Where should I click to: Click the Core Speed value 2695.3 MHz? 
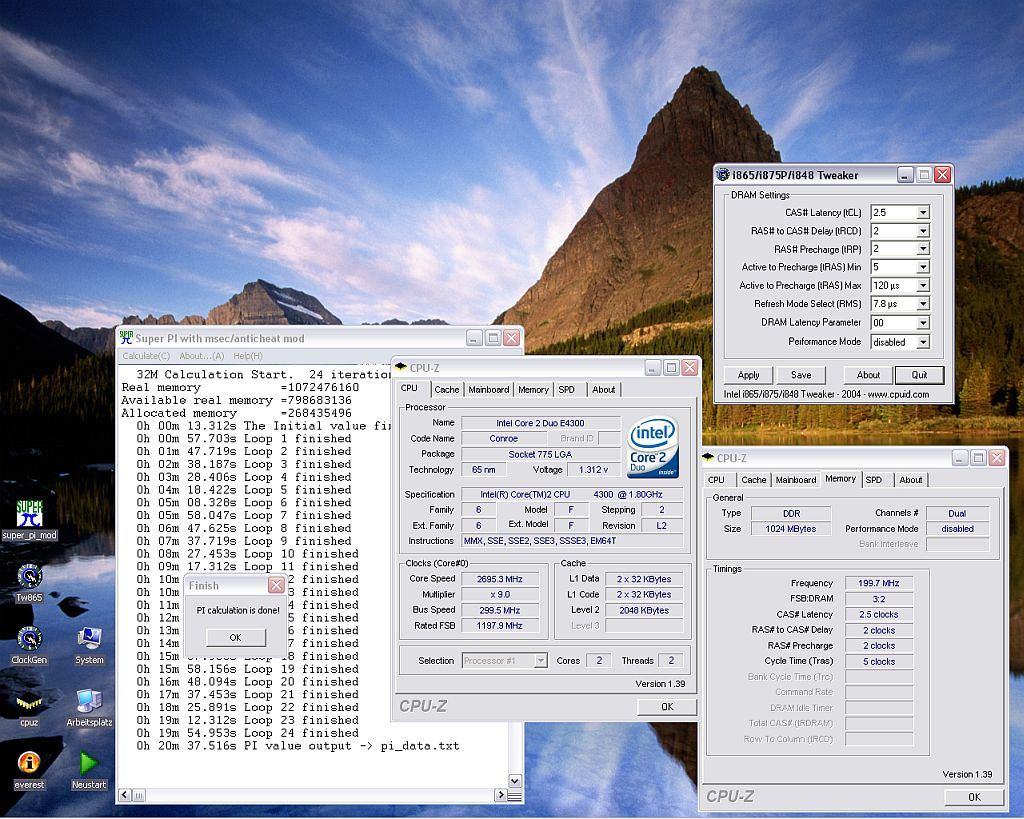pos(500,579)
